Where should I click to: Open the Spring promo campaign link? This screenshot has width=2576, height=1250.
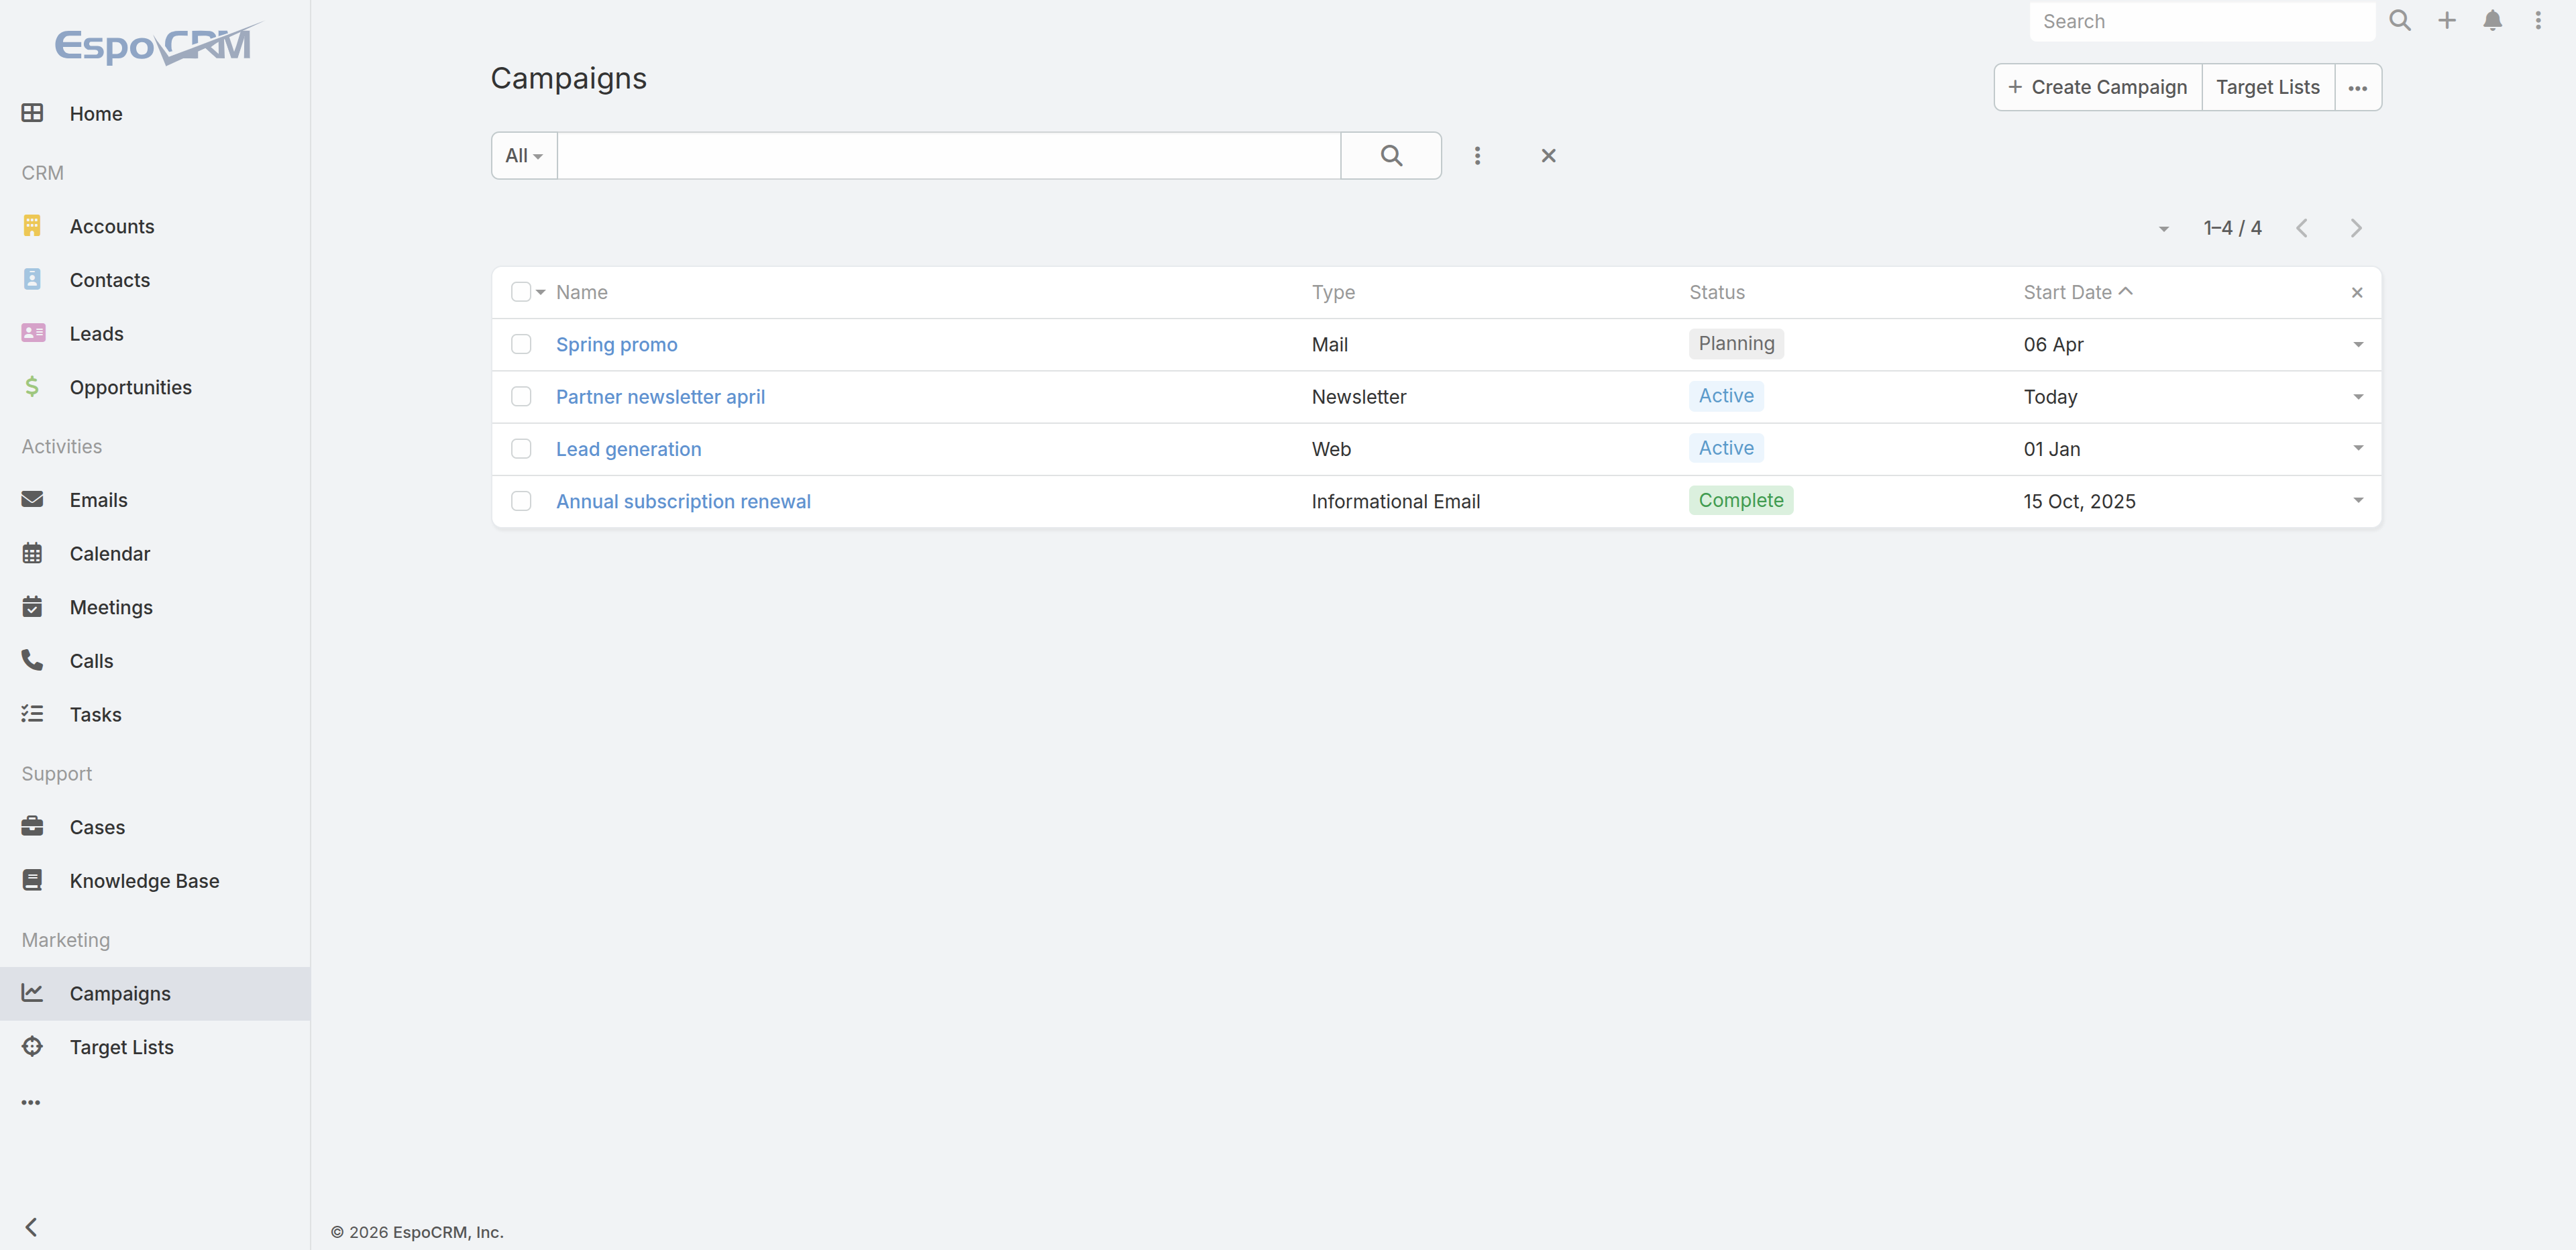[x=616, y=344]
